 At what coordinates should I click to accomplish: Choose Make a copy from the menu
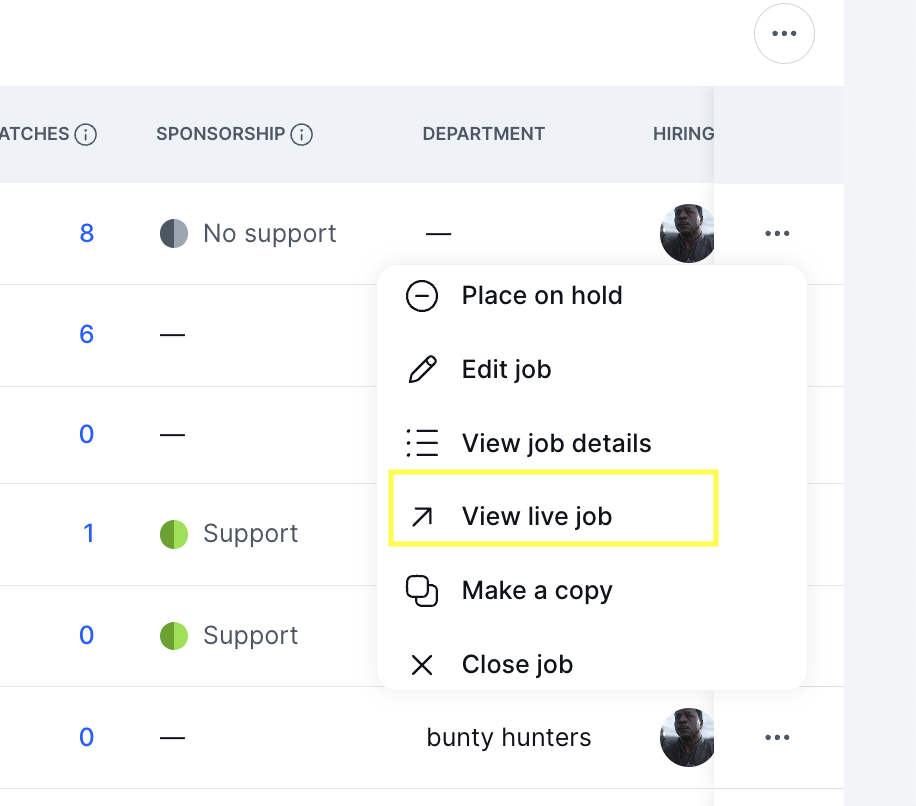(x=591, y=590)
